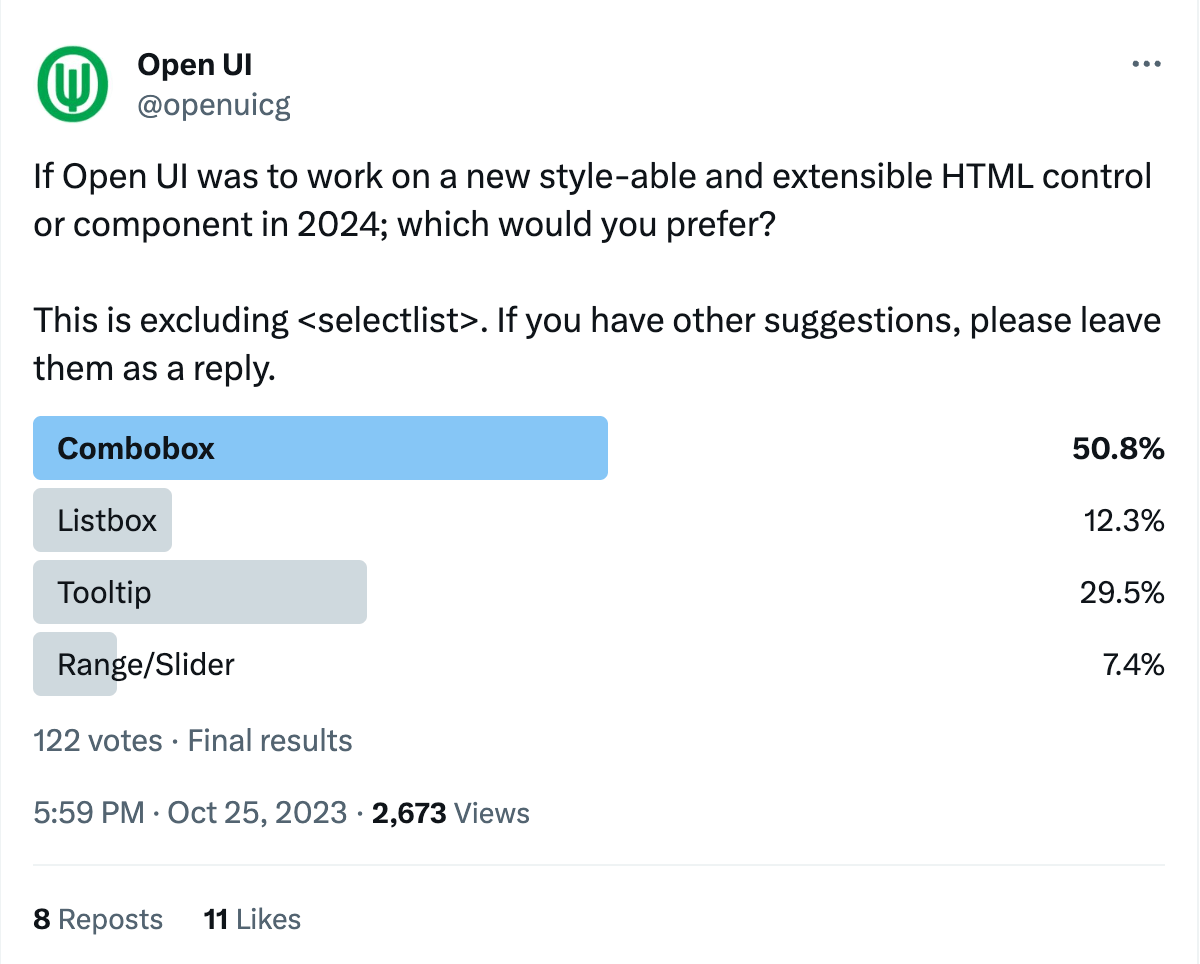The height and width of the screenshot is (964, 1200).
Task: Click the 122 votes label
Action: pyautogui.click(x=97, y=740)
